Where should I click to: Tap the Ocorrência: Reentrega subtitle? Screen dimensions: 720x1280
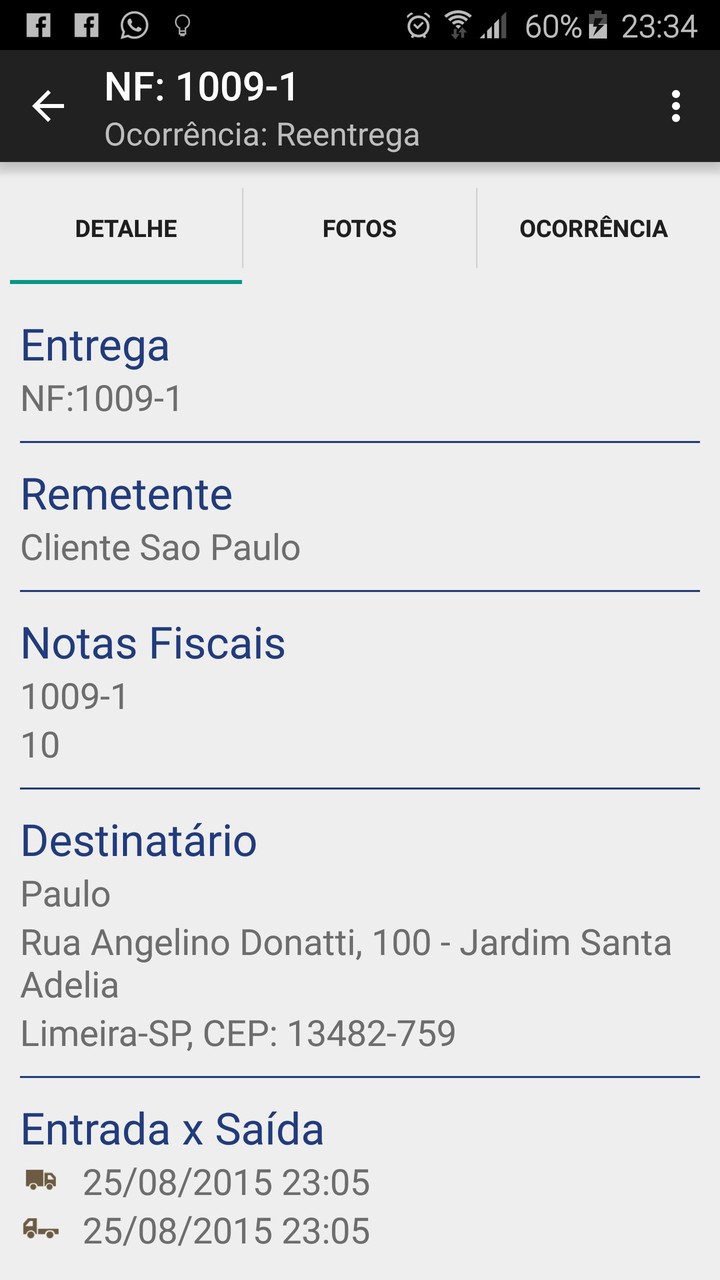point(262,135)
